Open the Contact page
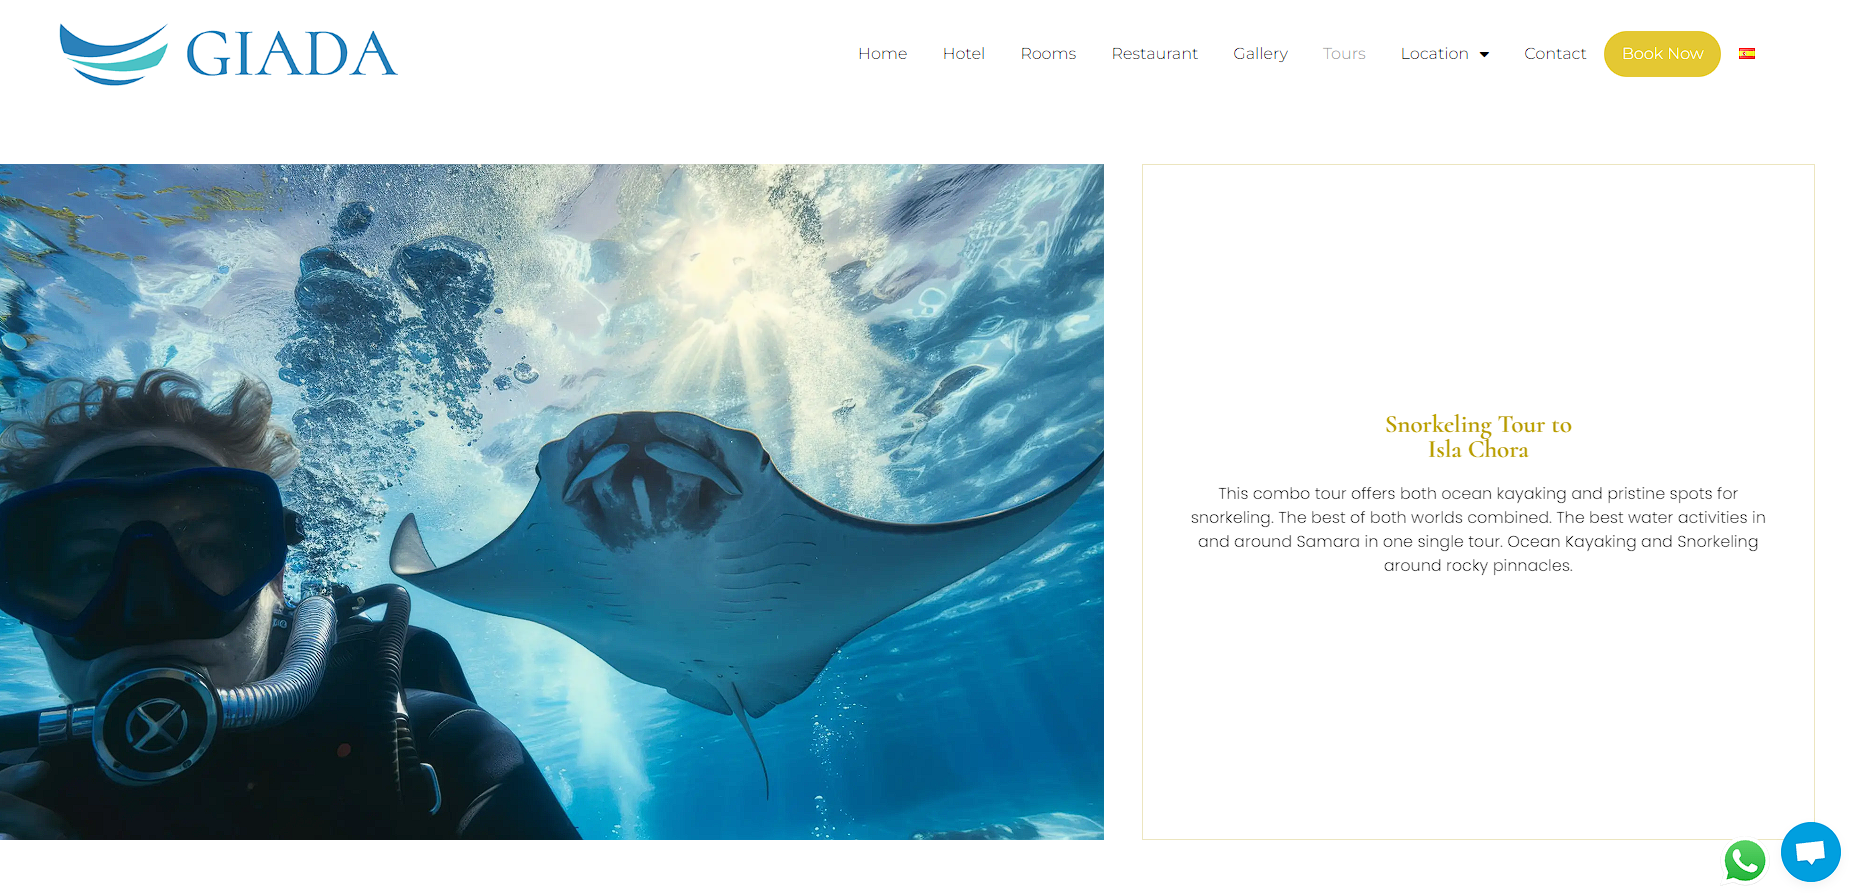Screen dimensions: 1851x893 pos(1555,54)
